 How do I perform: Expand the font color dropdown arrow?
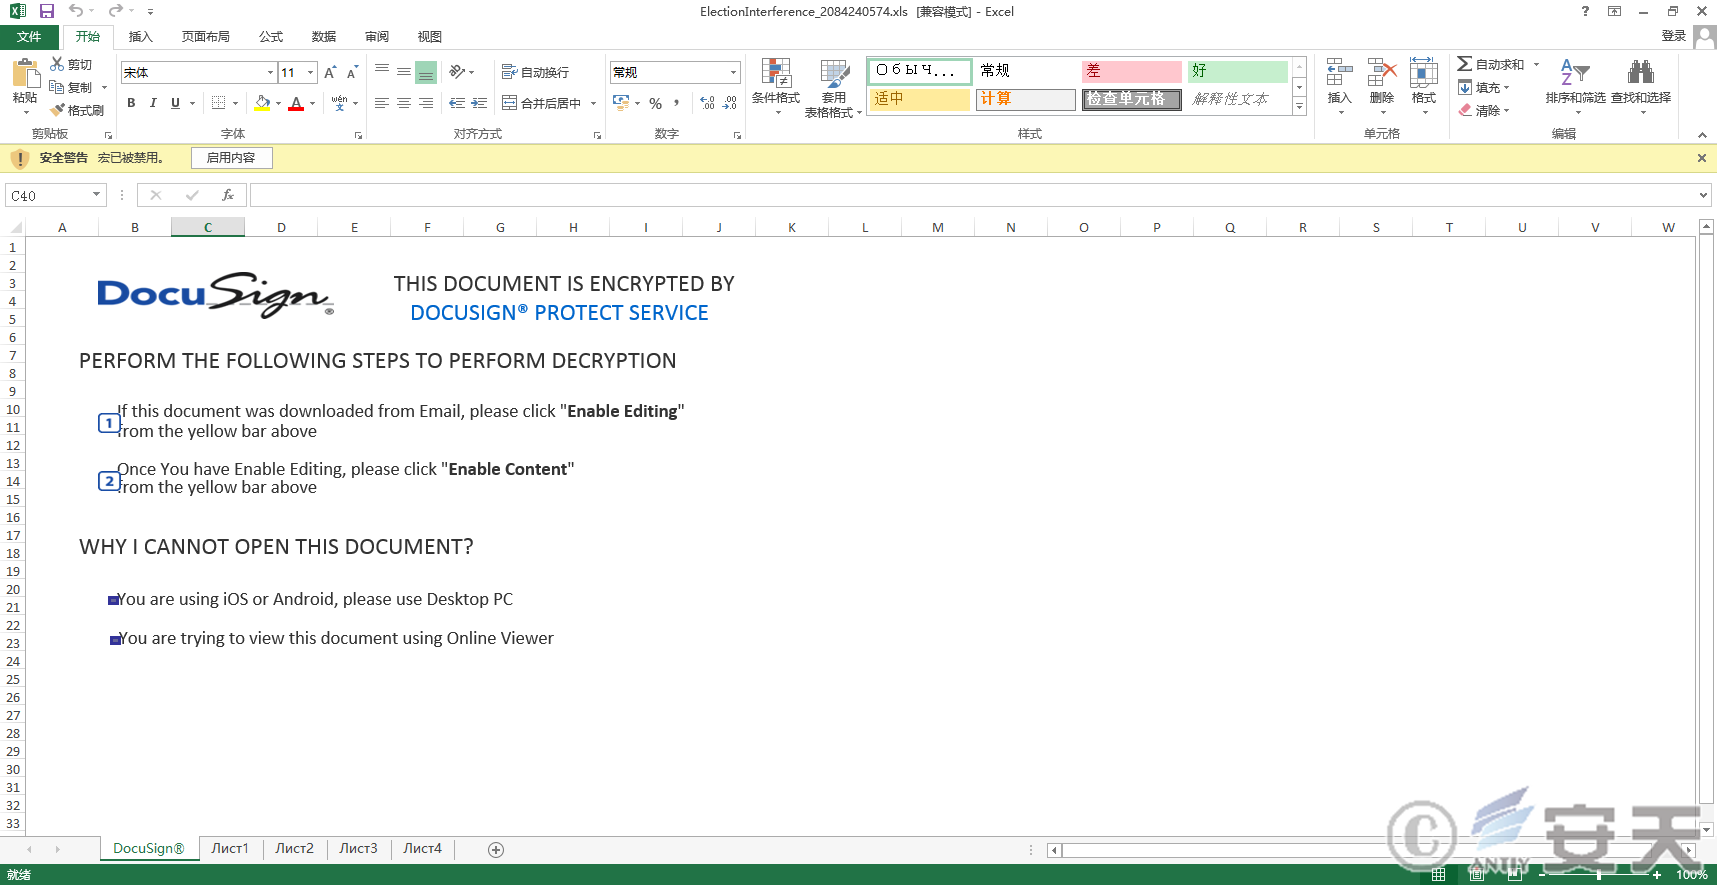(312, 103)
